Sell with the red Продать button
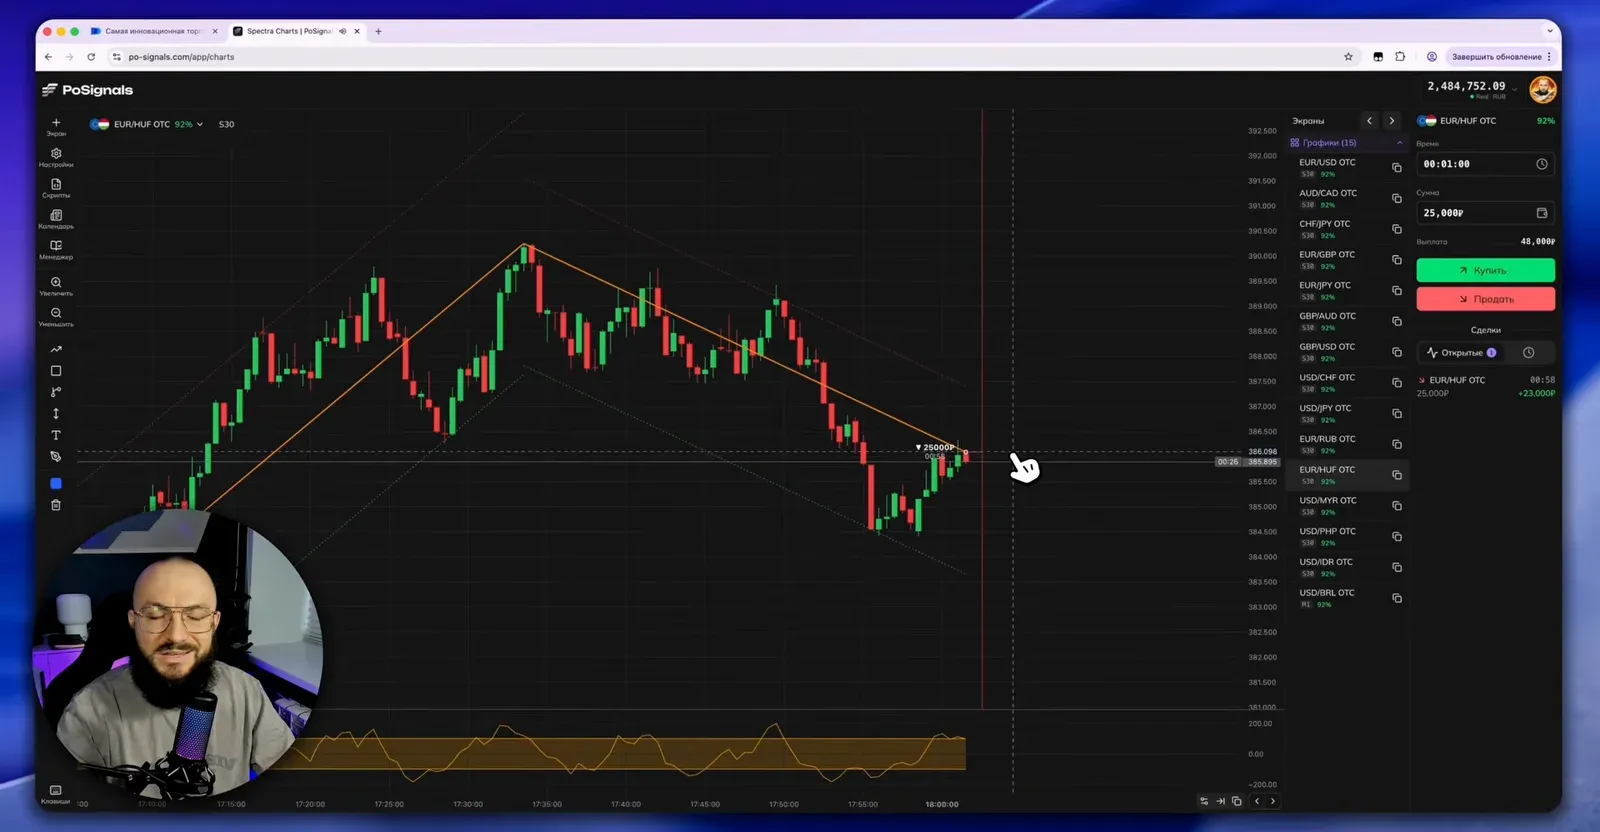The image size is (1600, 832). tap(1485, 299)
